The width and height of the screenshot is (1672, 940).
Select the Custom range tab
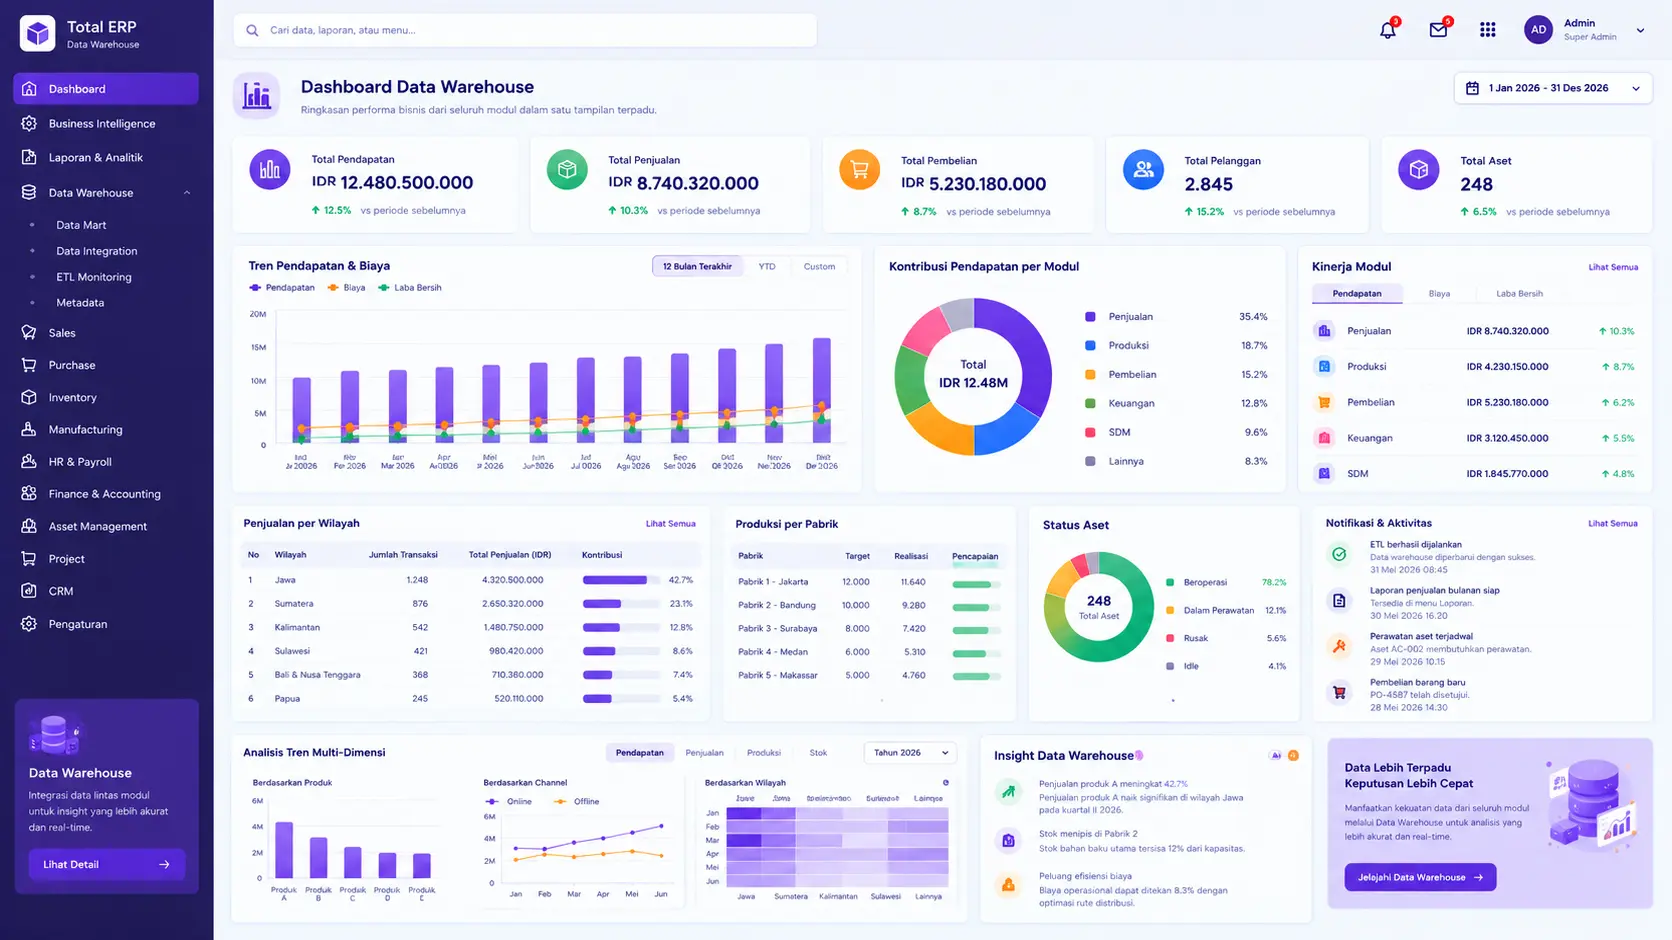pyautogui.click(x=819, y=266)
